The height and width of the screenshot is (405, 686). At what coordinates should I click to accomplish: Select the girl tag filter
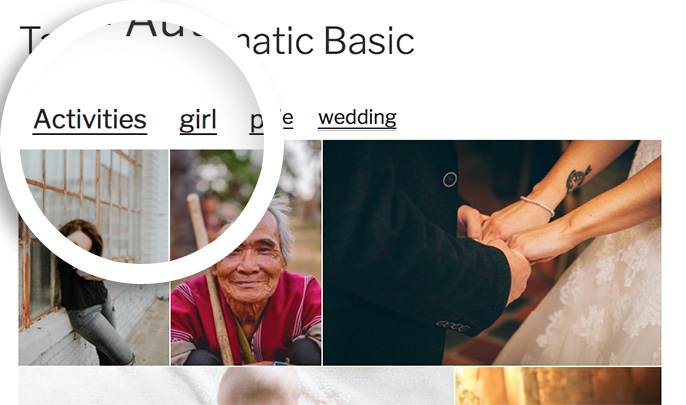click(198, 121)
